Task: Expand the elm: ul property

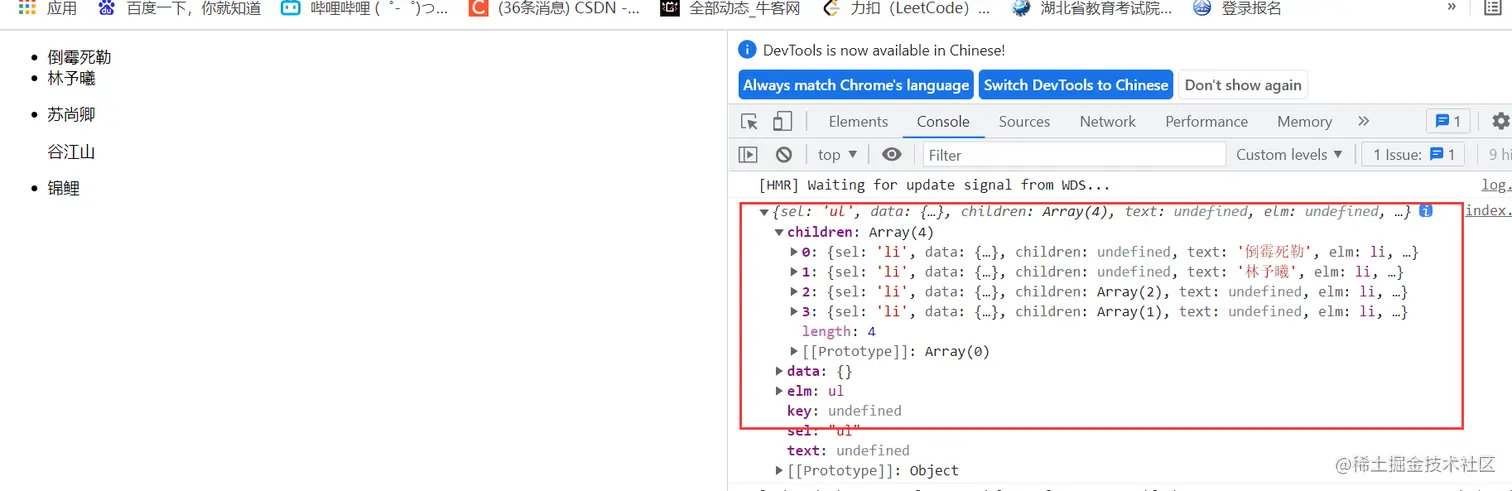Action: 780,391
